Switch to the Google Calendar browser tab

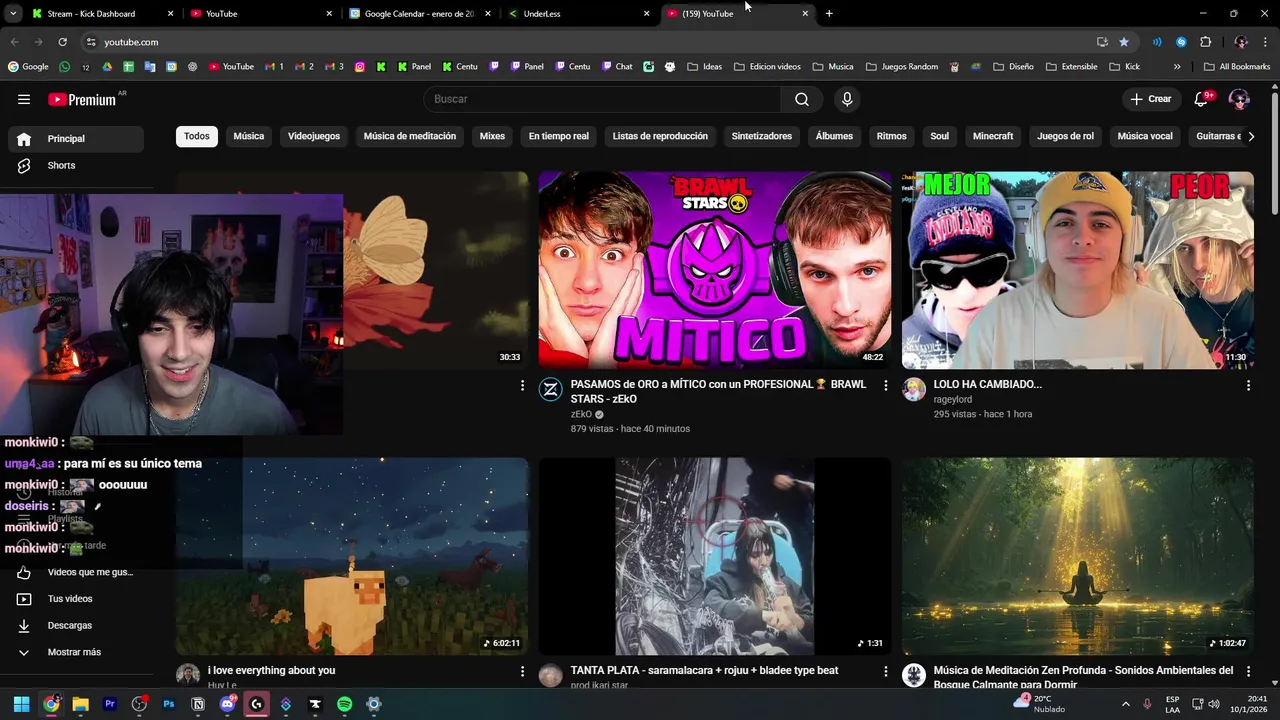coord(419,14)
